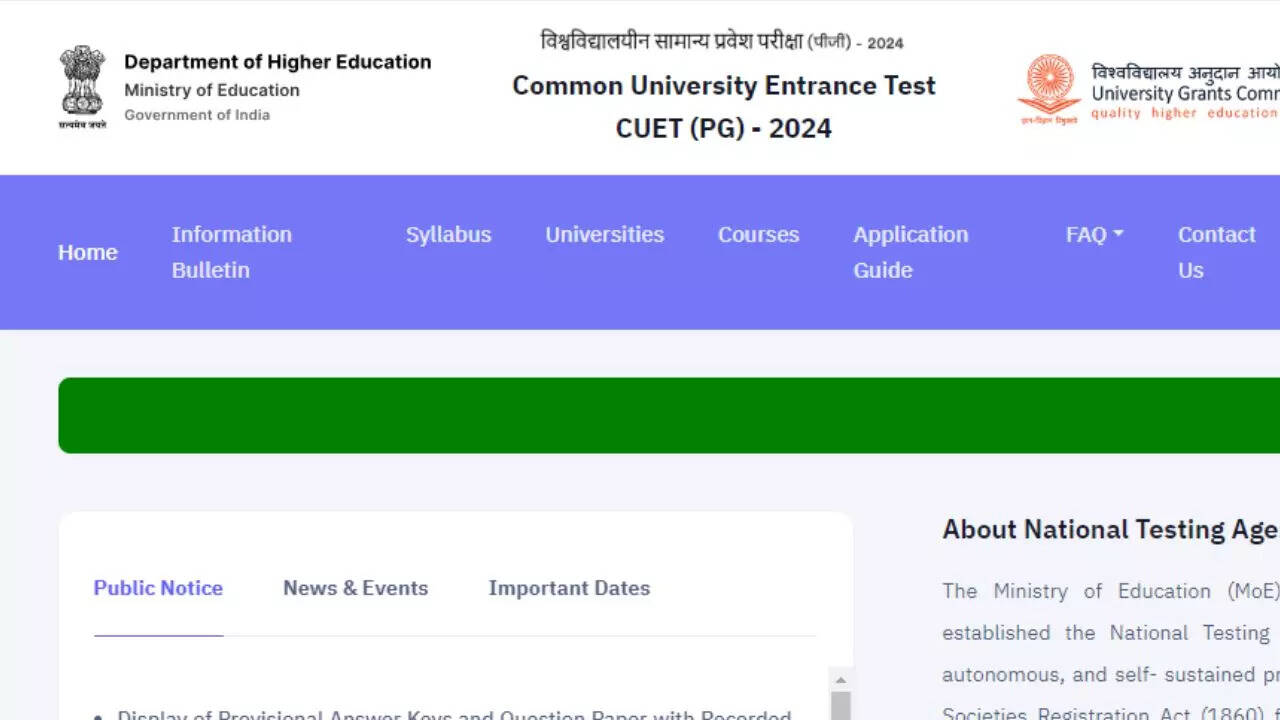Open the Application Guide link

click(x=911, y=252)
